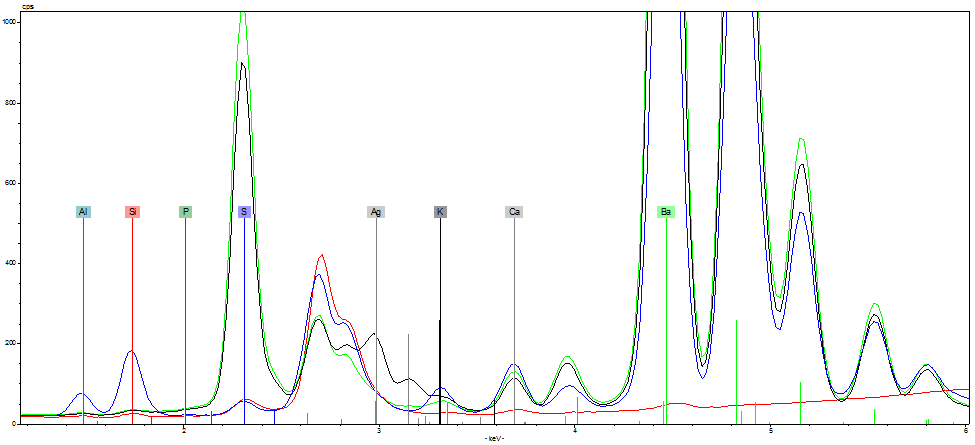975x445 pixels.
Task: Click the small blue aluminium peak
Action: 83,394
